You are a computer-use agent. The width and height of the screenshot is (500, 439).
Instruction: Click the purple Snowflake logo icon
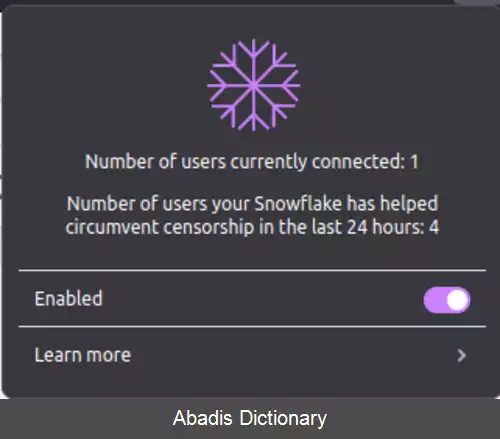click(254, 85)
